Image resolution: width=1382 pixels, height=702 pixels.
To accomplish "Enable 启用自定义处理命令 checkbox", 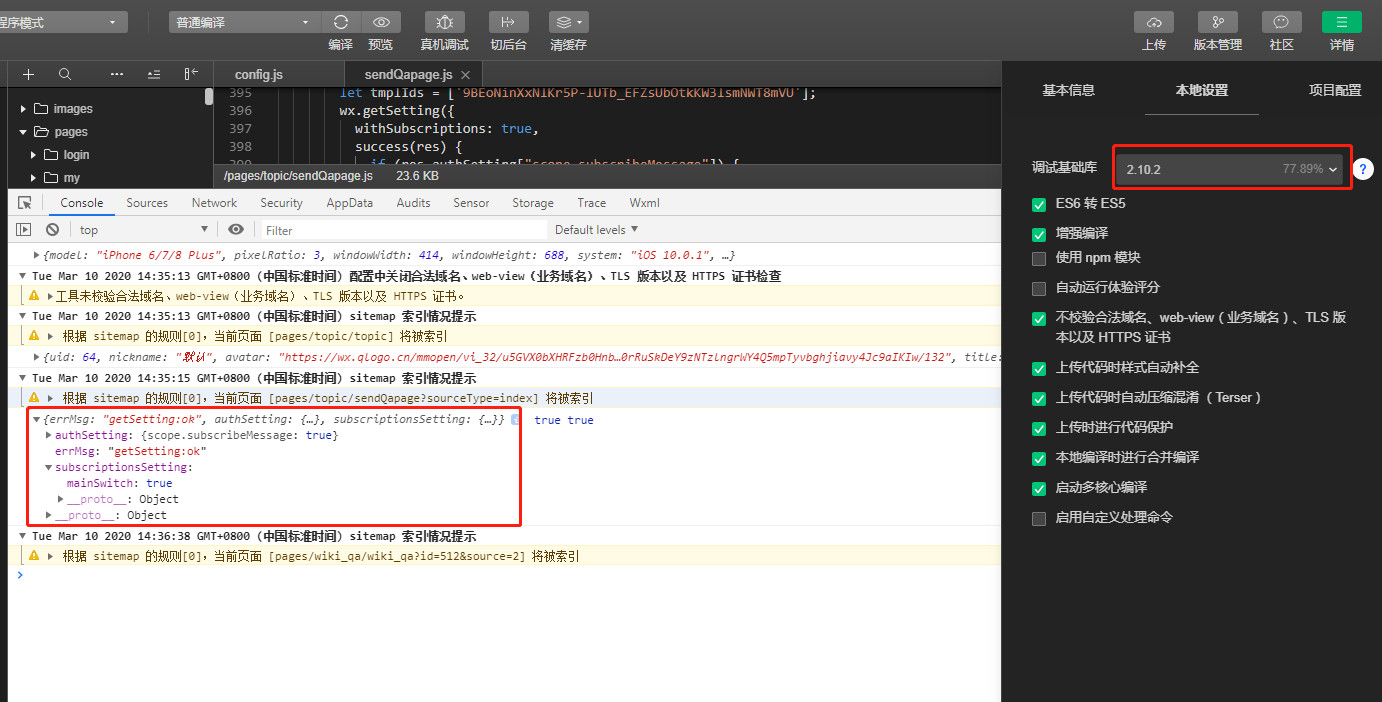I will [1039, 518].
